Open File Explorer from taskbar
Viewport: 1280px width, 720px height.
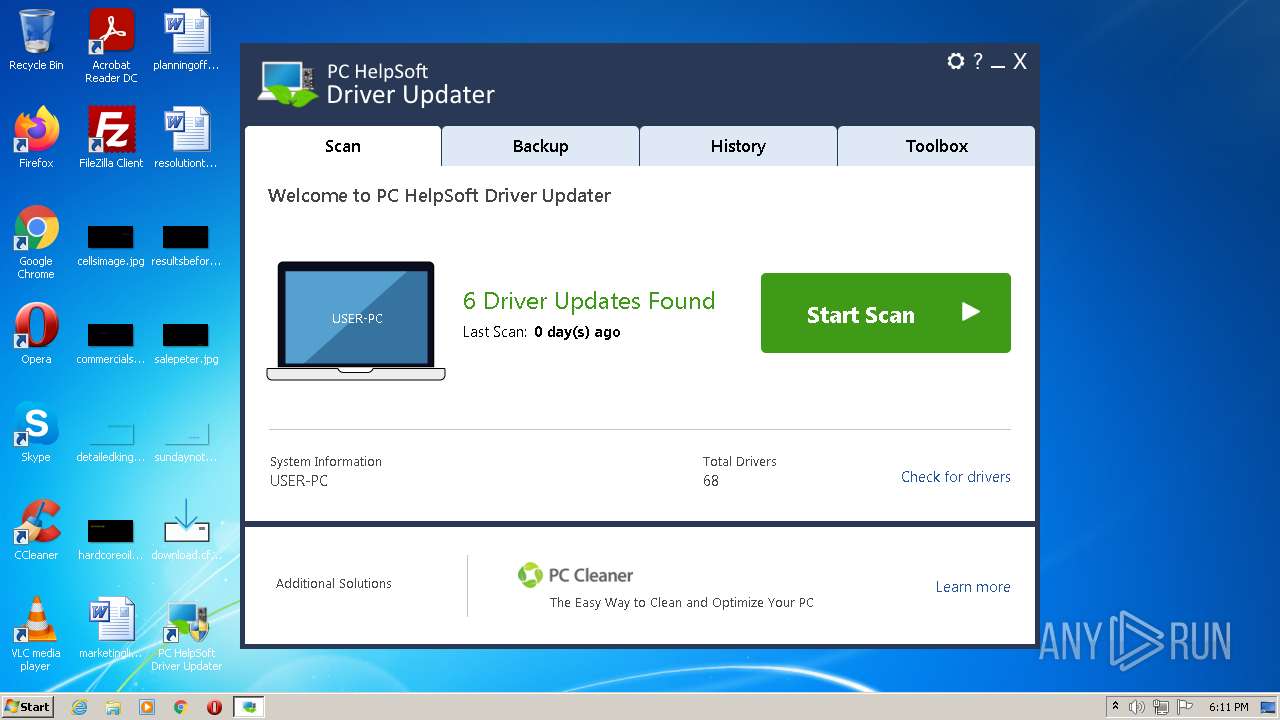pos(113,707)
